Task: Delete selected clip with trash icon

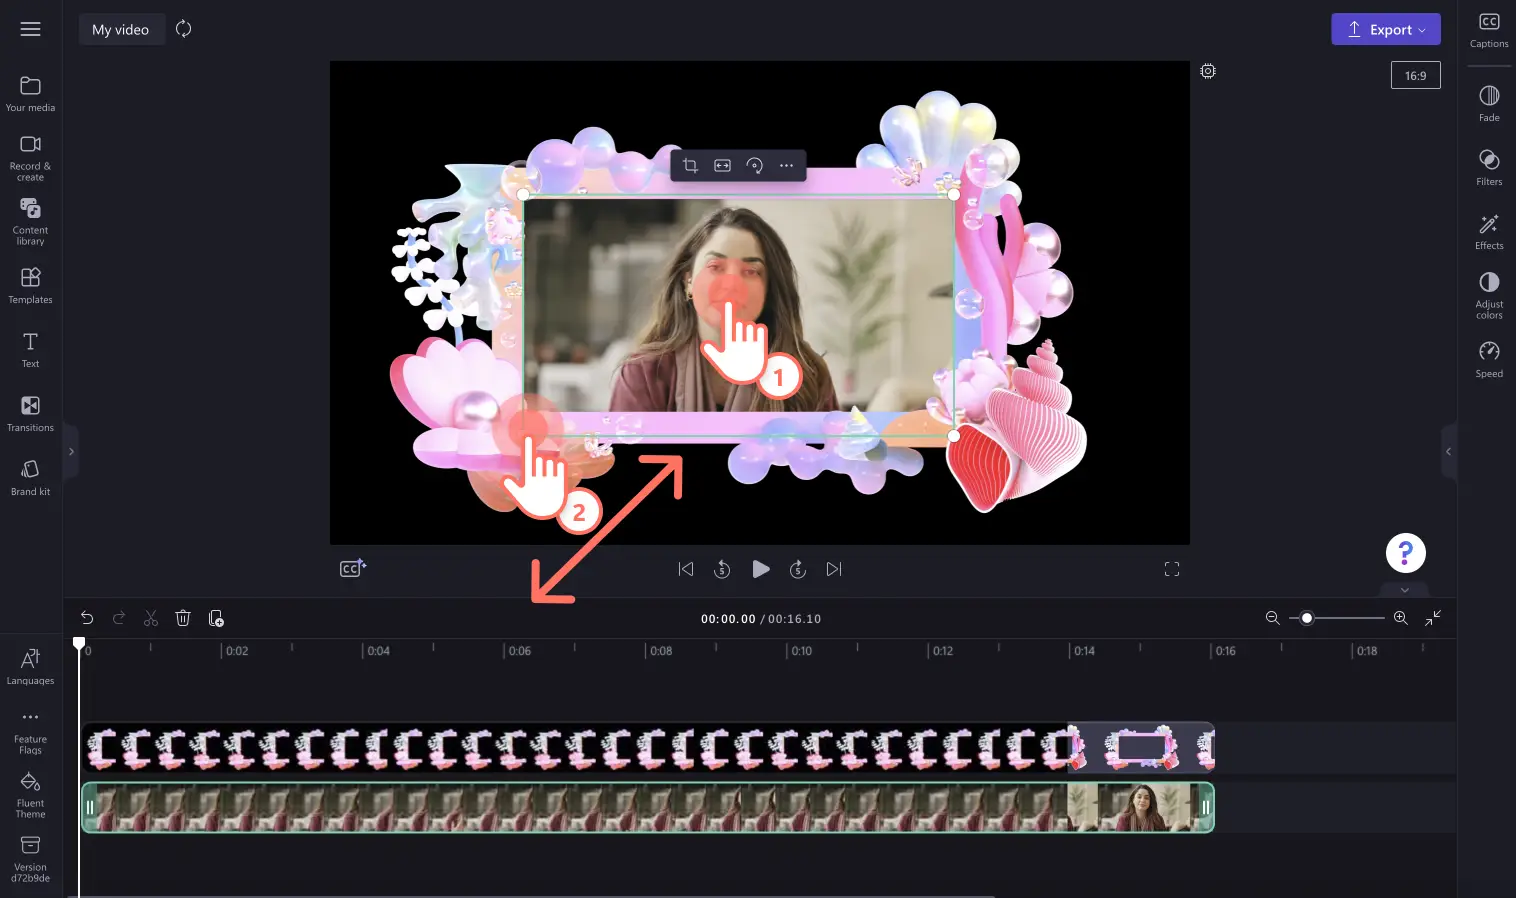Action: point(183,618)
